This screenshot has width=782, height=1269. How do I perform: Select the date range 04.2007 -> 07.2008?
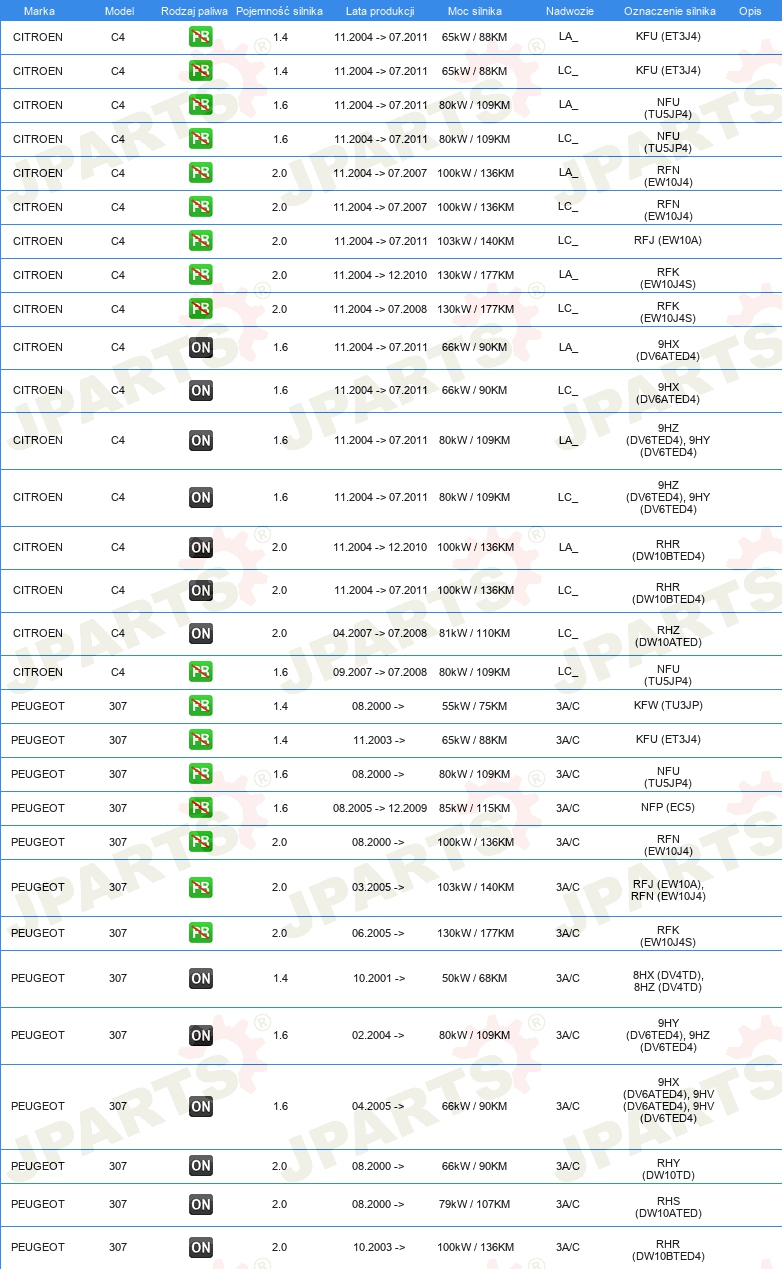click(380, 633)
